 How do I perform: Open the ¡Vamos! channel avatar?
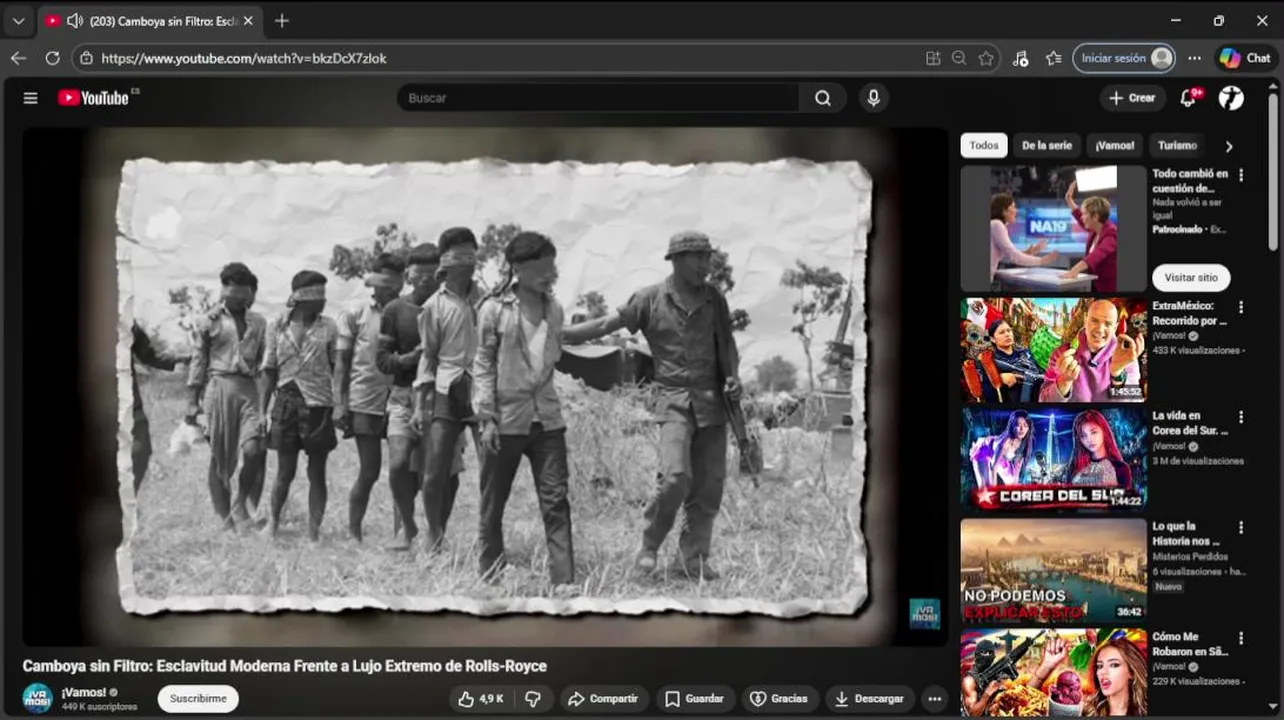click(x=37, y=698)
